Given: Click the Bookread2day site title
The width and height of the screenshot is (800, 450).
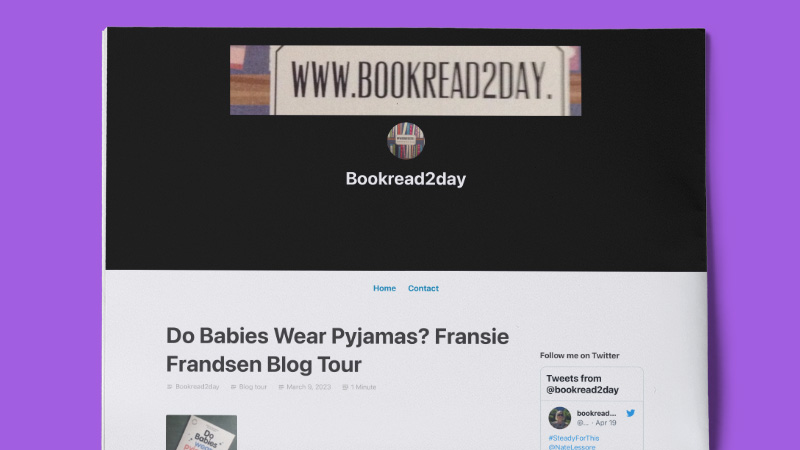Looking at the screenshot, I should click(406, 179).
